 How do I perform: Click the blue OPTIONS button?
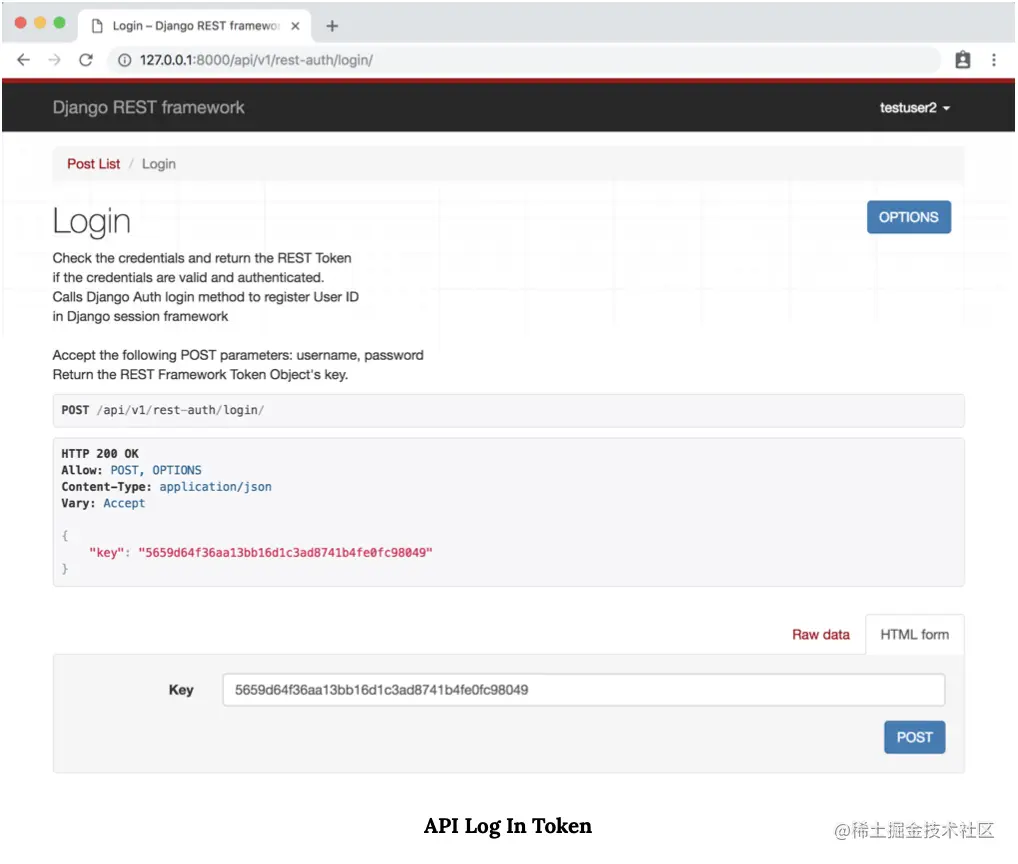pos(908,217)
